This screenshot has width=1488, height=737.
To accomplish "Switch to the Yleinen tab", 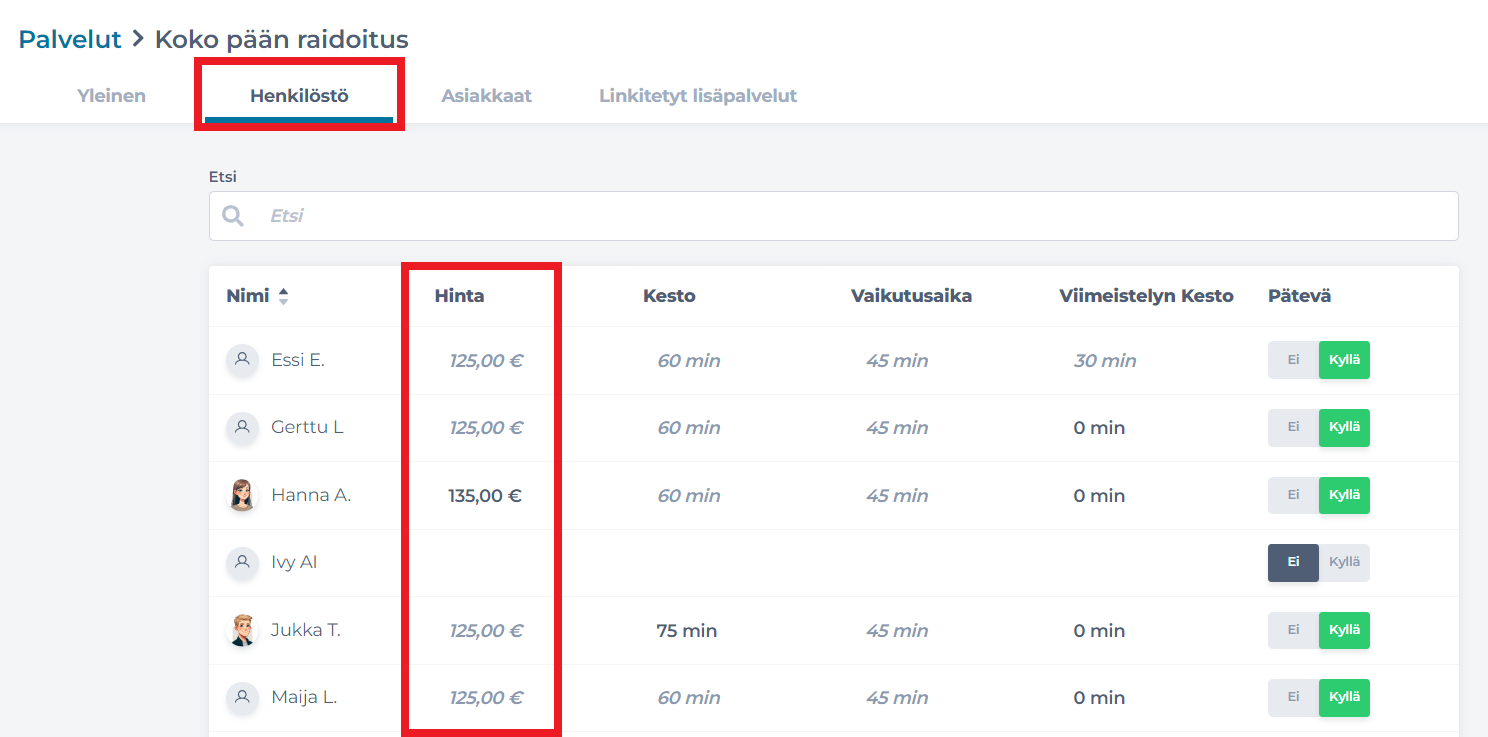I will [112, 96].
